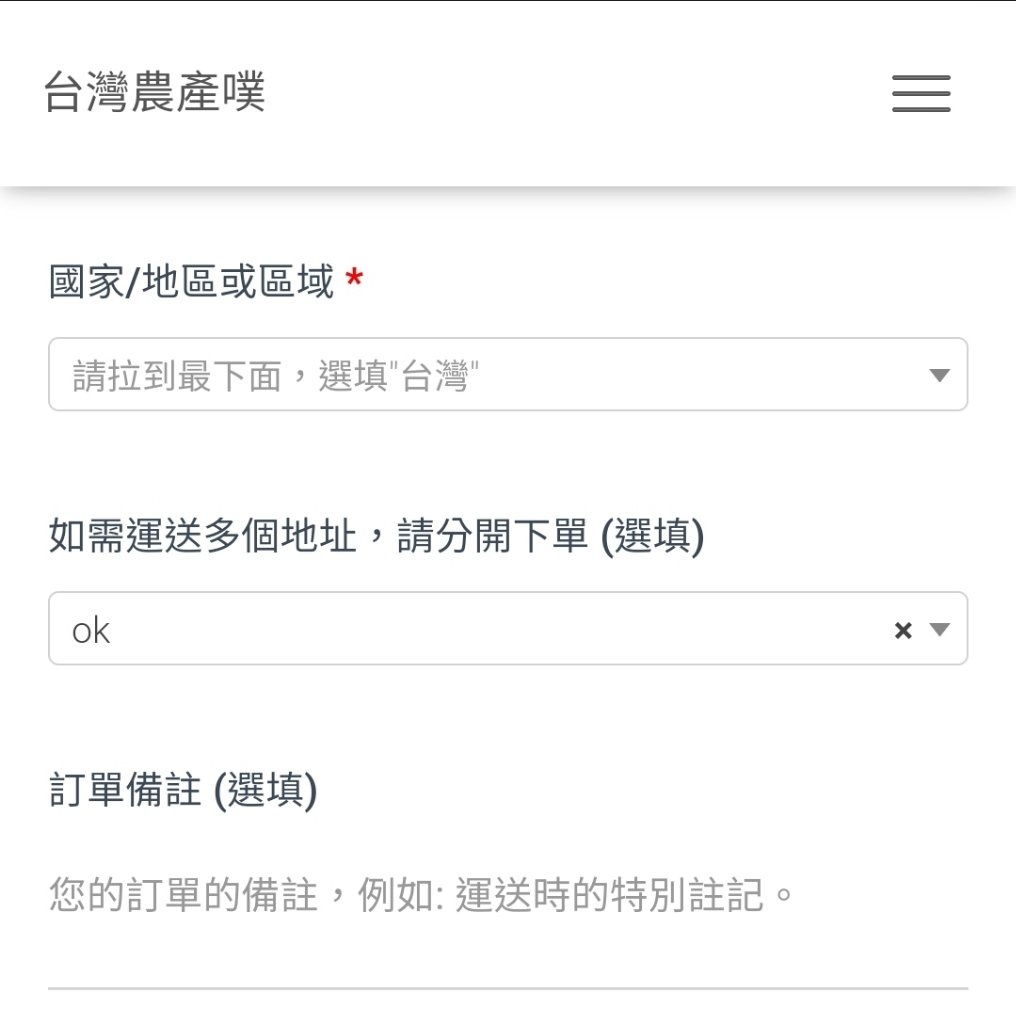Open the 請拉到最下面 country select box
This screenshot has width=1016, height=1024.
click(508, 374)
